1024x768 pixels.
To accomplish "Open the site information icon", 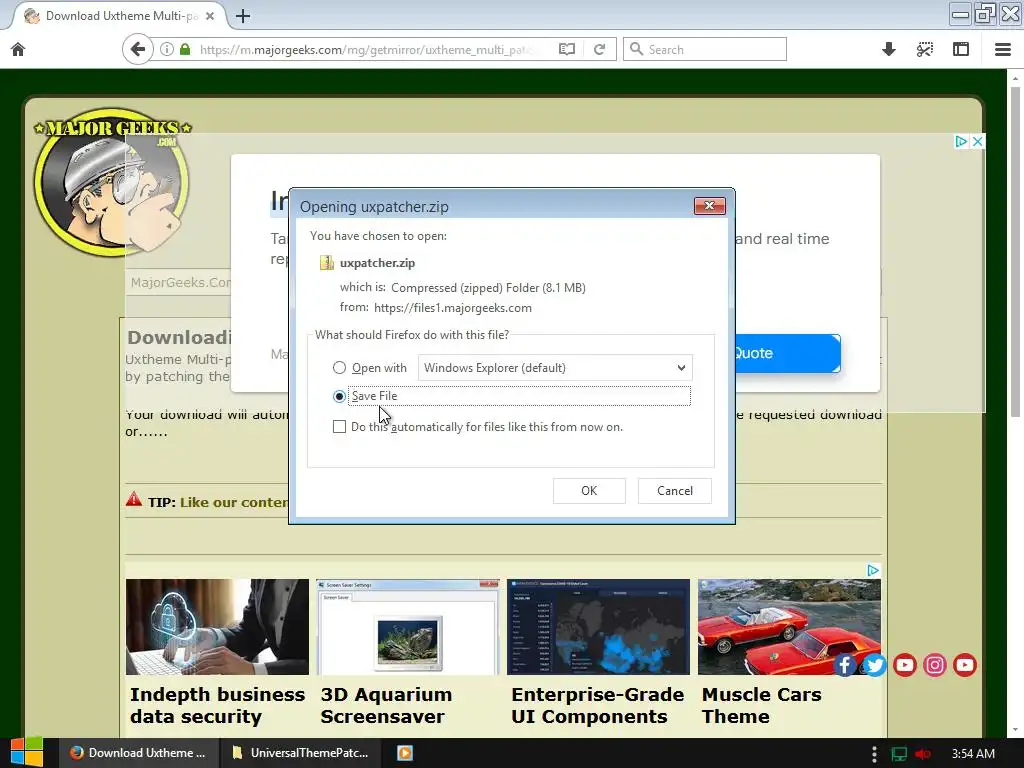I will 167,50.
